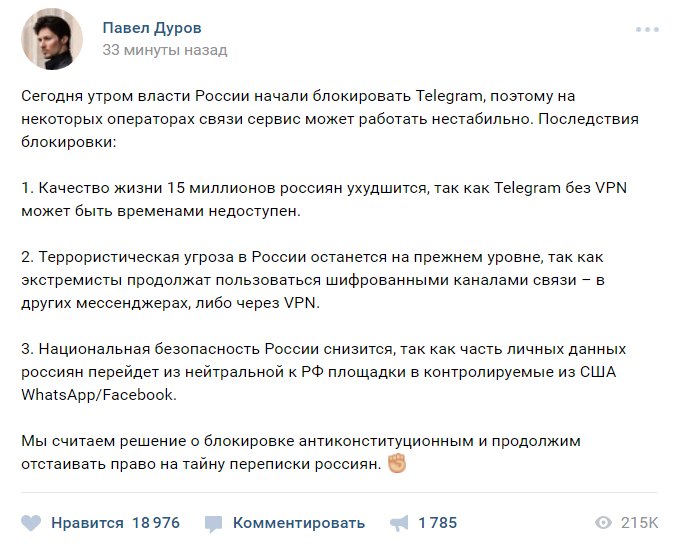This screenshot has height=544, width=681.
Task: Click the 1 785 reposts count
Action: [x=437, y=523]
